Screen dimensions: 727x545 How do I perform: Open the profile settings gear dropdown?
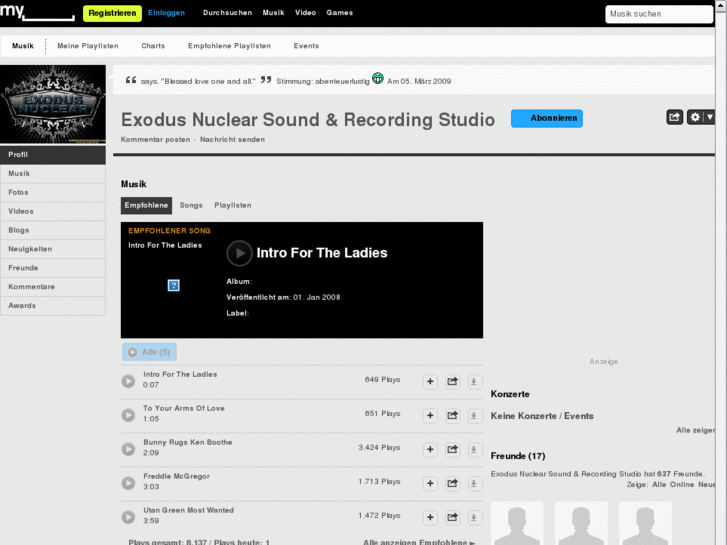[x=701, y=117]
